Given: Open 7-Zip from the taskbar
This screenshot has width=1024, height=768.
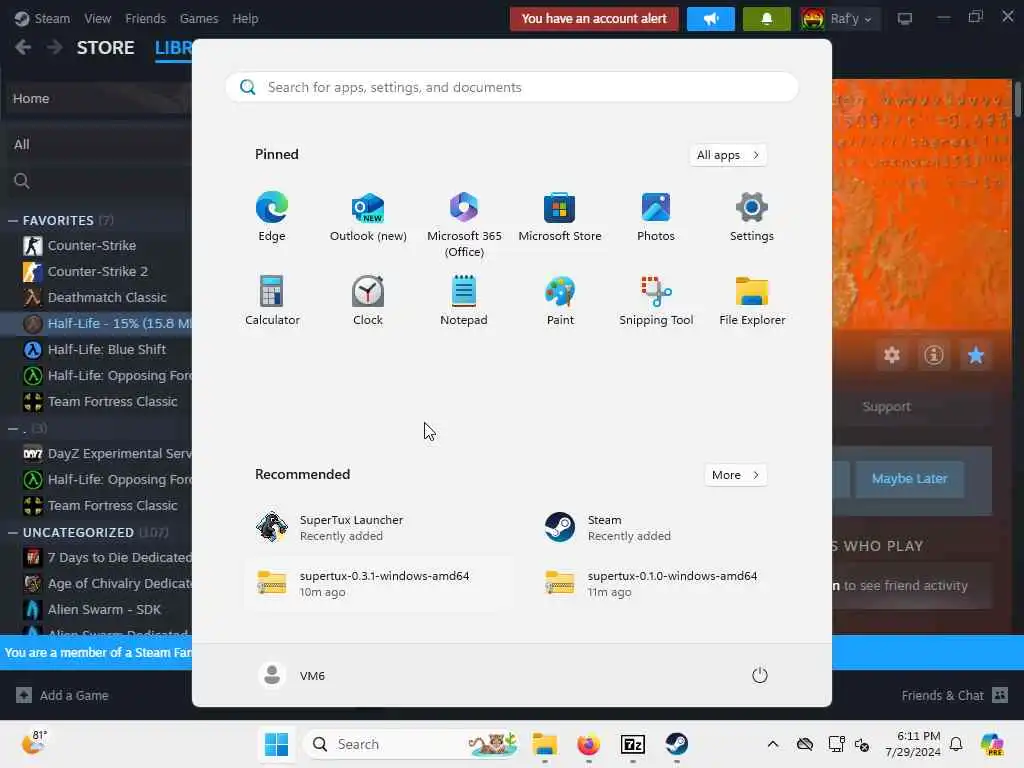Looking at the screenshot, I should pyautogui.click(x=632, y=744).
